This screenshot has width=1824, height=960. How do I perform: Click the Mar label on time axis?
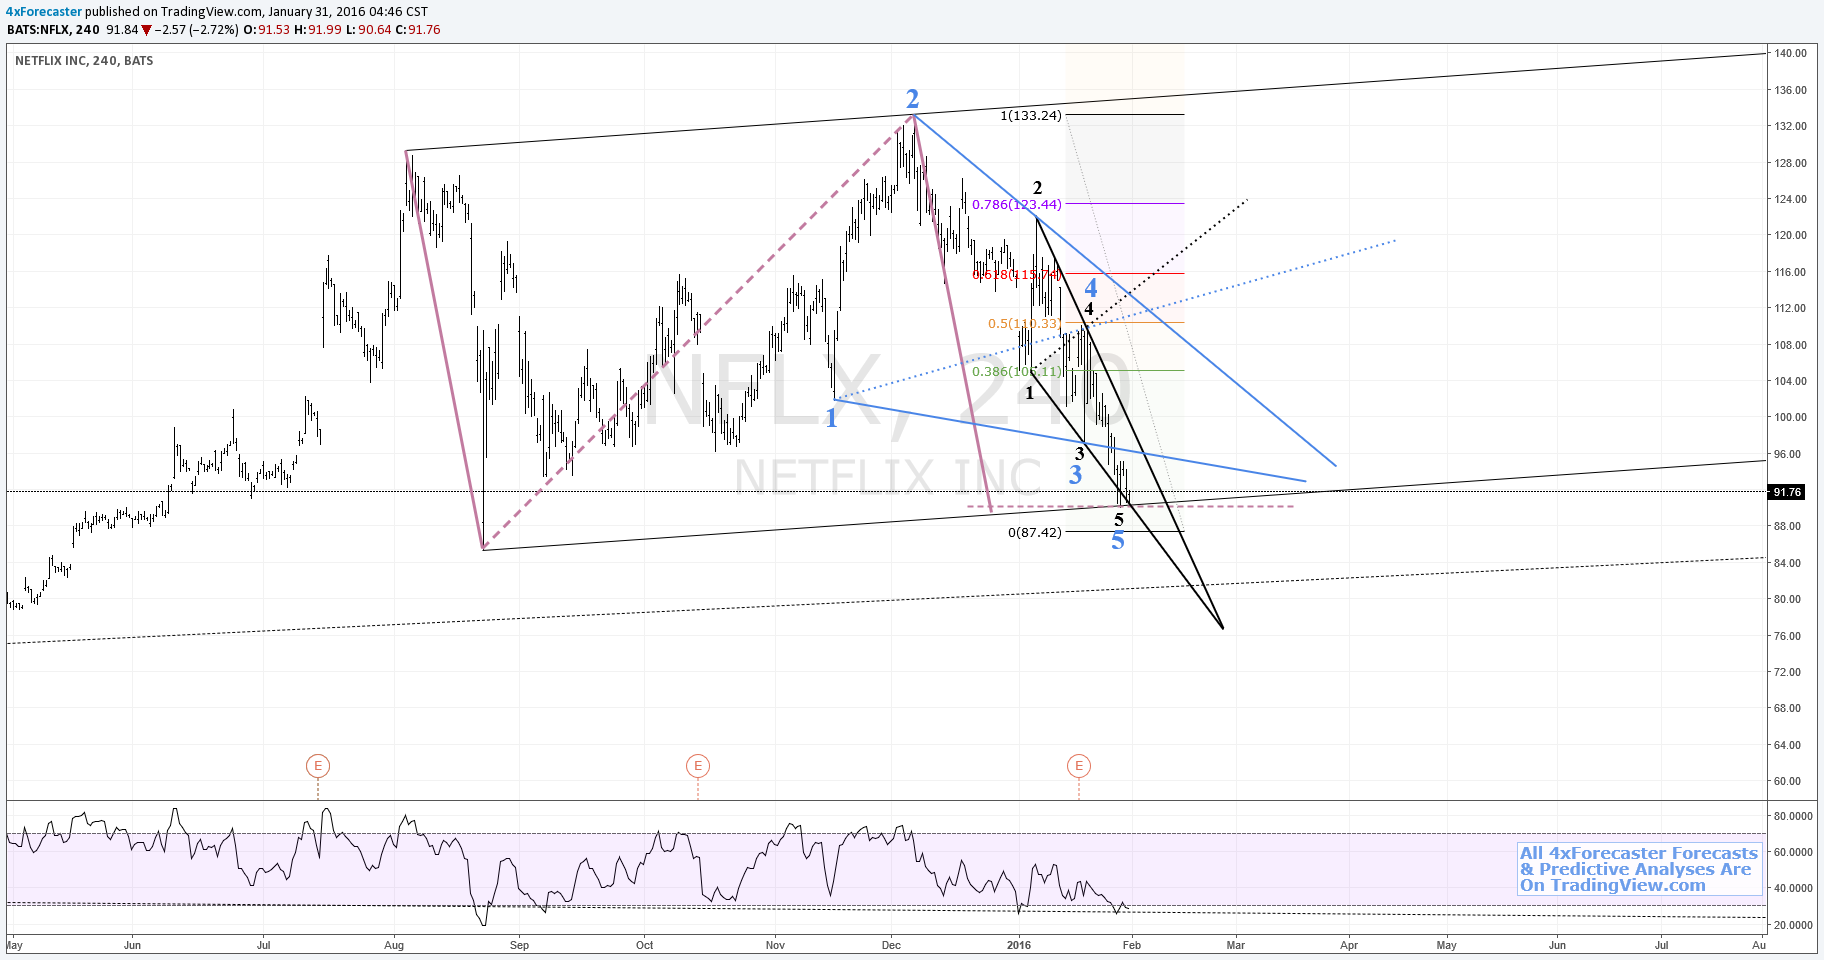(1236, 945)
